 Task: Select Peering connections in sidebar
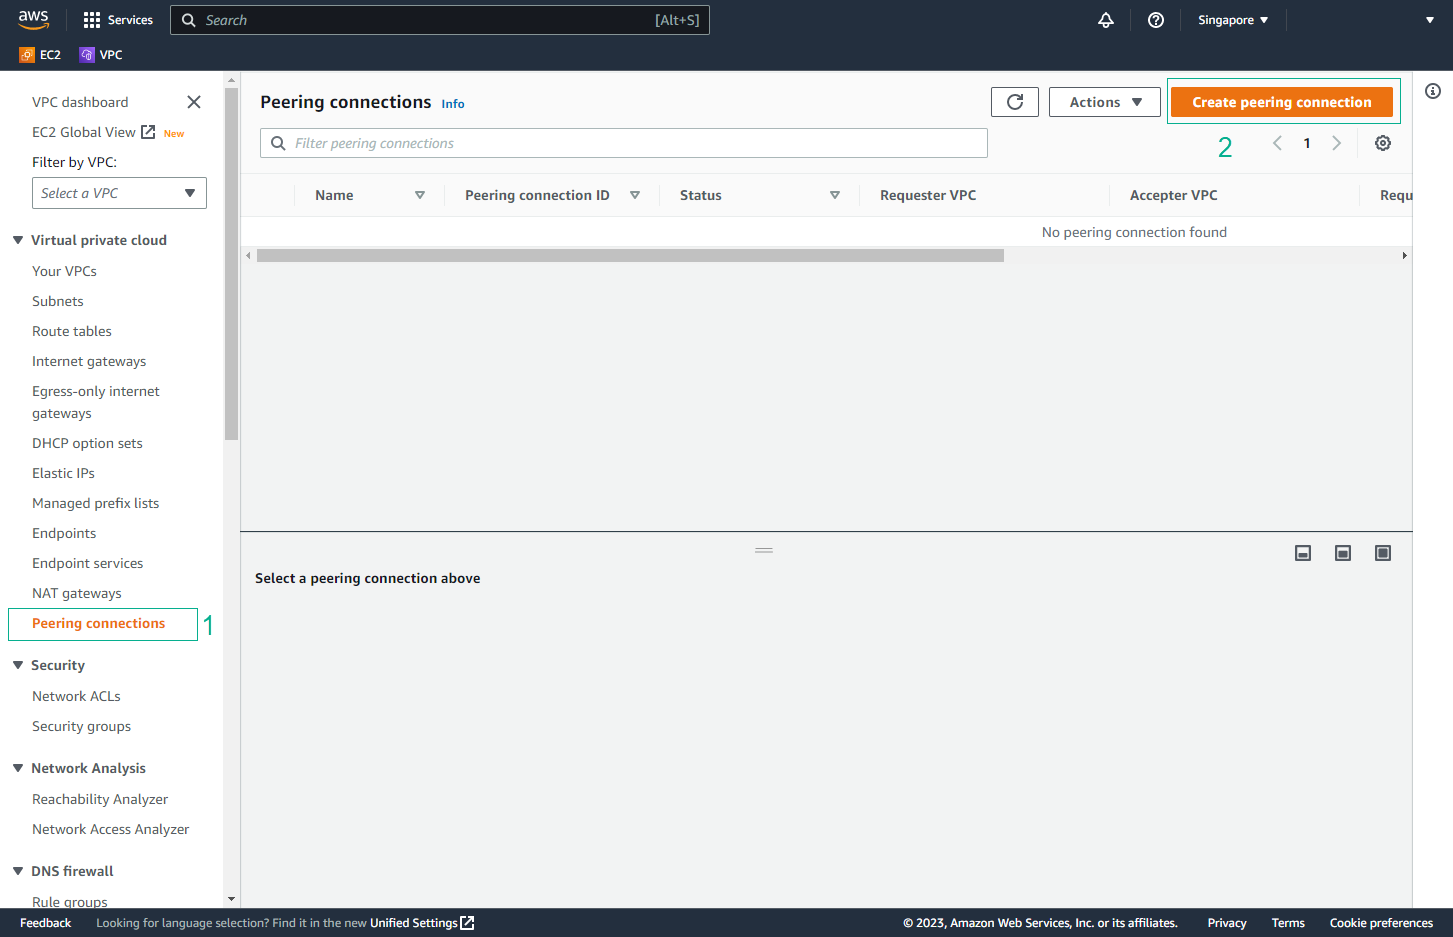(x=98, y=623)
